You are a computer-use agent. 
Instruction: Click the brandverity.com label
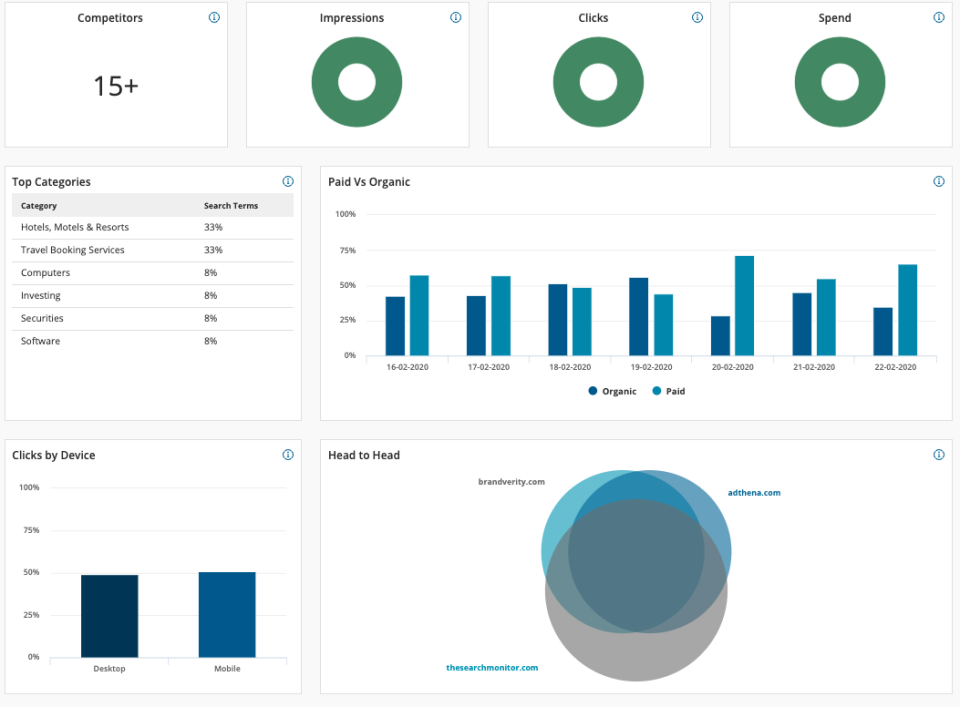point(511,482)
